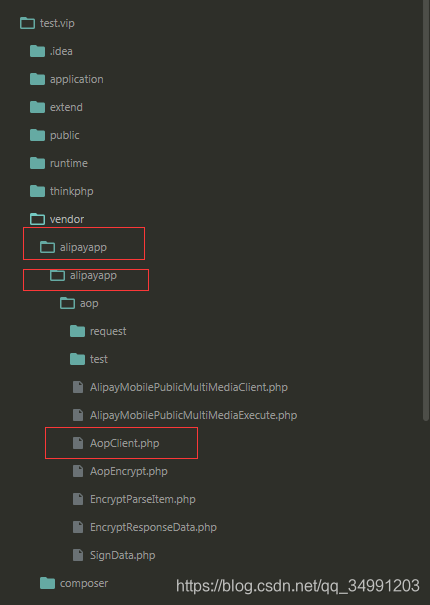The width and height of the screenshot is (430, 605).
Task: Select the test.vip project name
Action: [57, 23]
